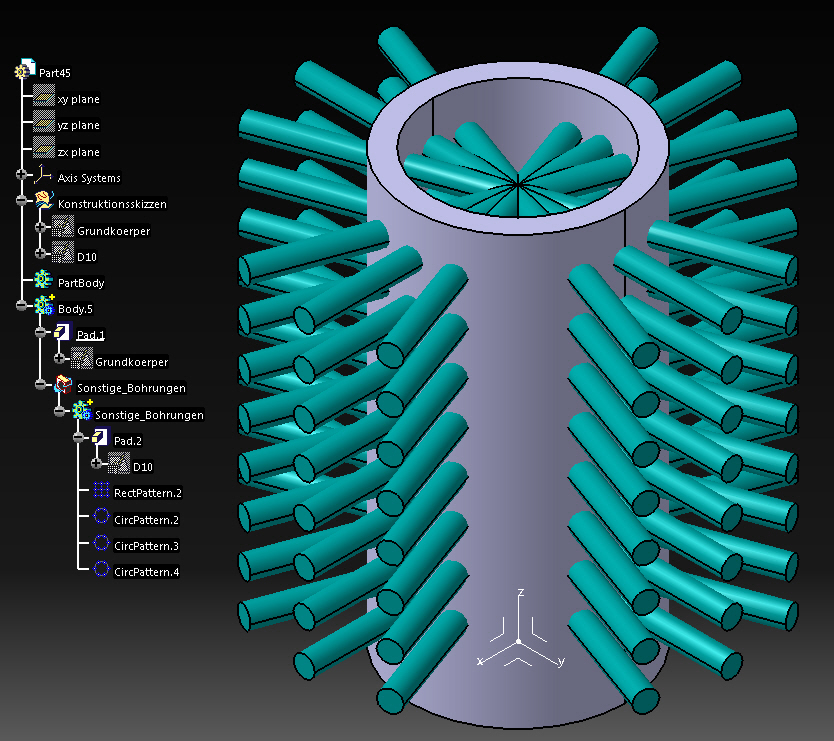834x741 pixels.
Task: Collapse Sonstige_Bohrungen boolean node directly under Body.5
Action: (x=40, y=384)
